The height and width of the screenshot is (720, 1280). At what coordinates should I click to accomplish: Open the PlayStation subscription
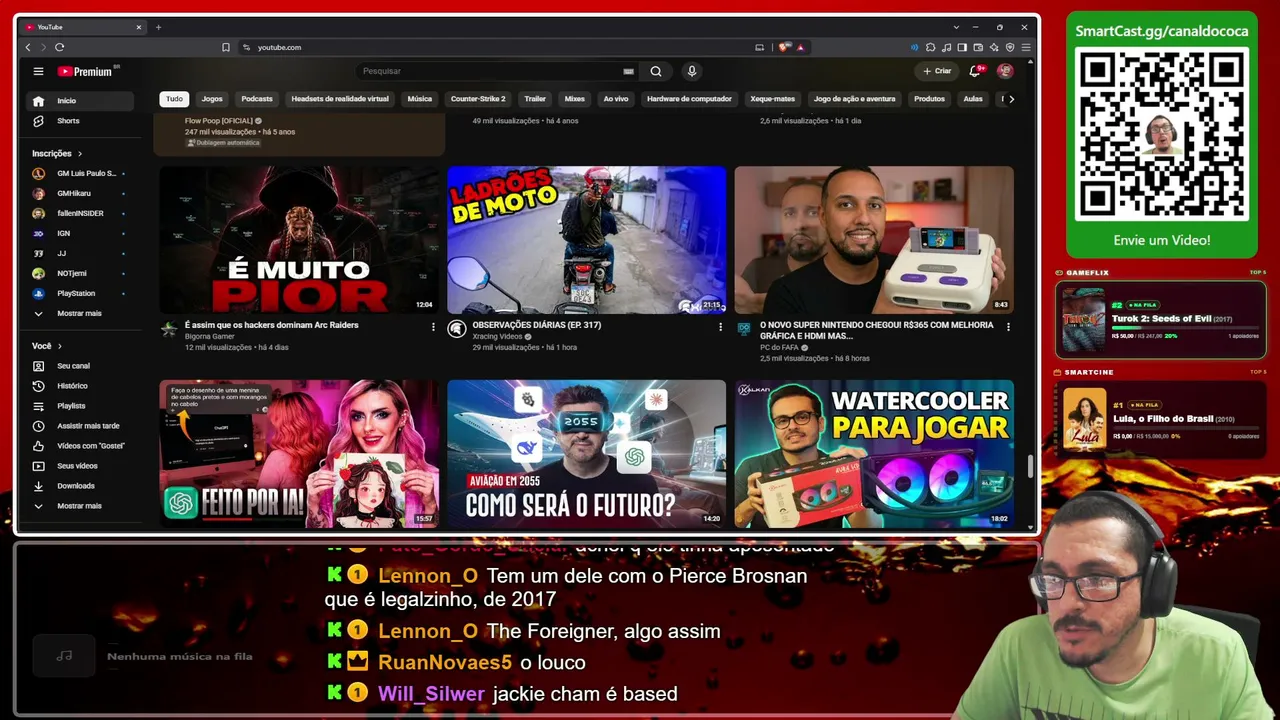coord(80,294)
